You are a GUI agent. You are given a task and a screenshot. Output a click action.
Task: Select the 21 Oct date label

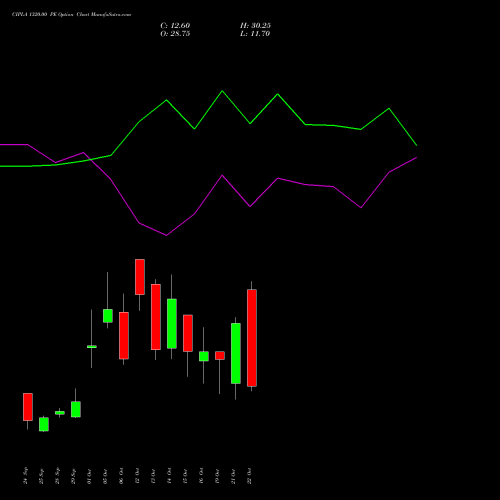pyautogui.click(x=234, y=476)
